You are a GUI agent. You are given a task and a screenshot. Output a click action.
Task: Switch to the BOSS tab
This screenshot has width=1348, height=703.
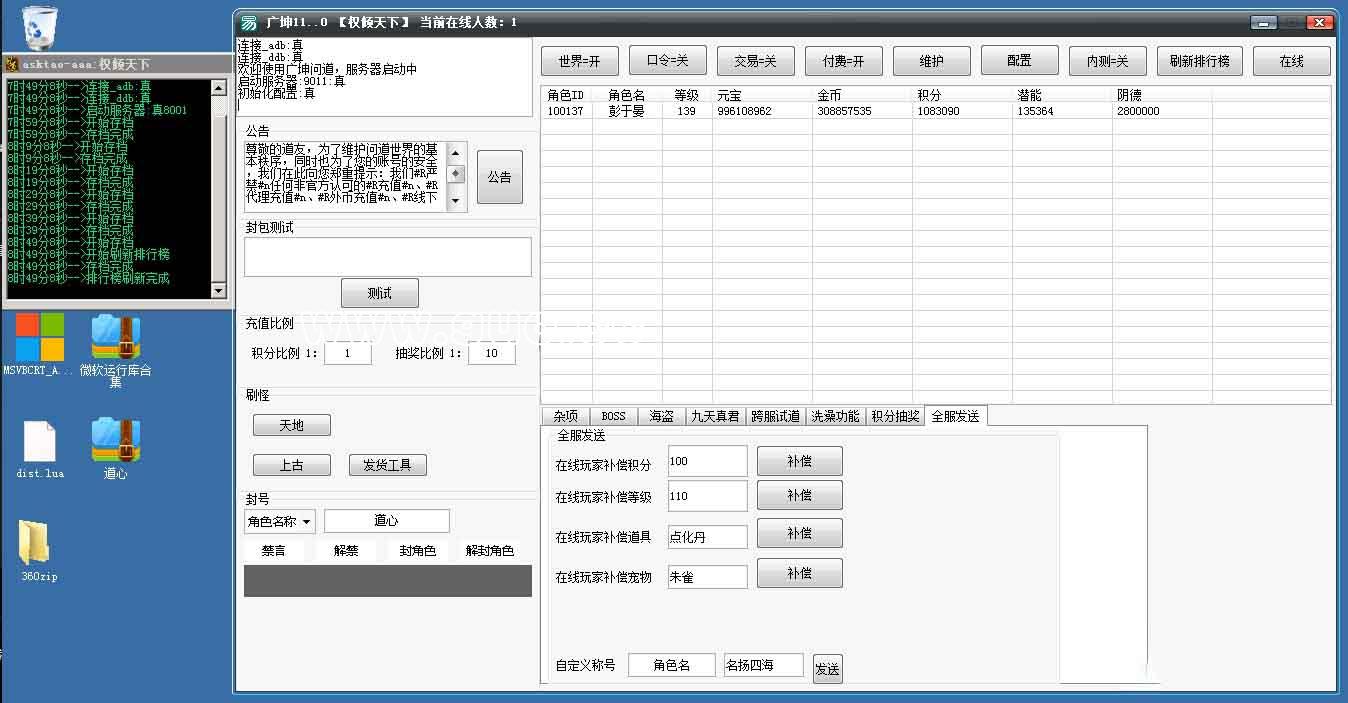[x=613, y=416]
